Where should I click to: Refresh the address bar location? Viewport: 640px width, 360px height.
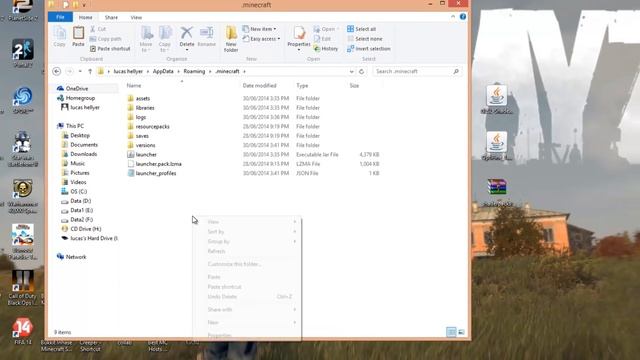(361, 71)
